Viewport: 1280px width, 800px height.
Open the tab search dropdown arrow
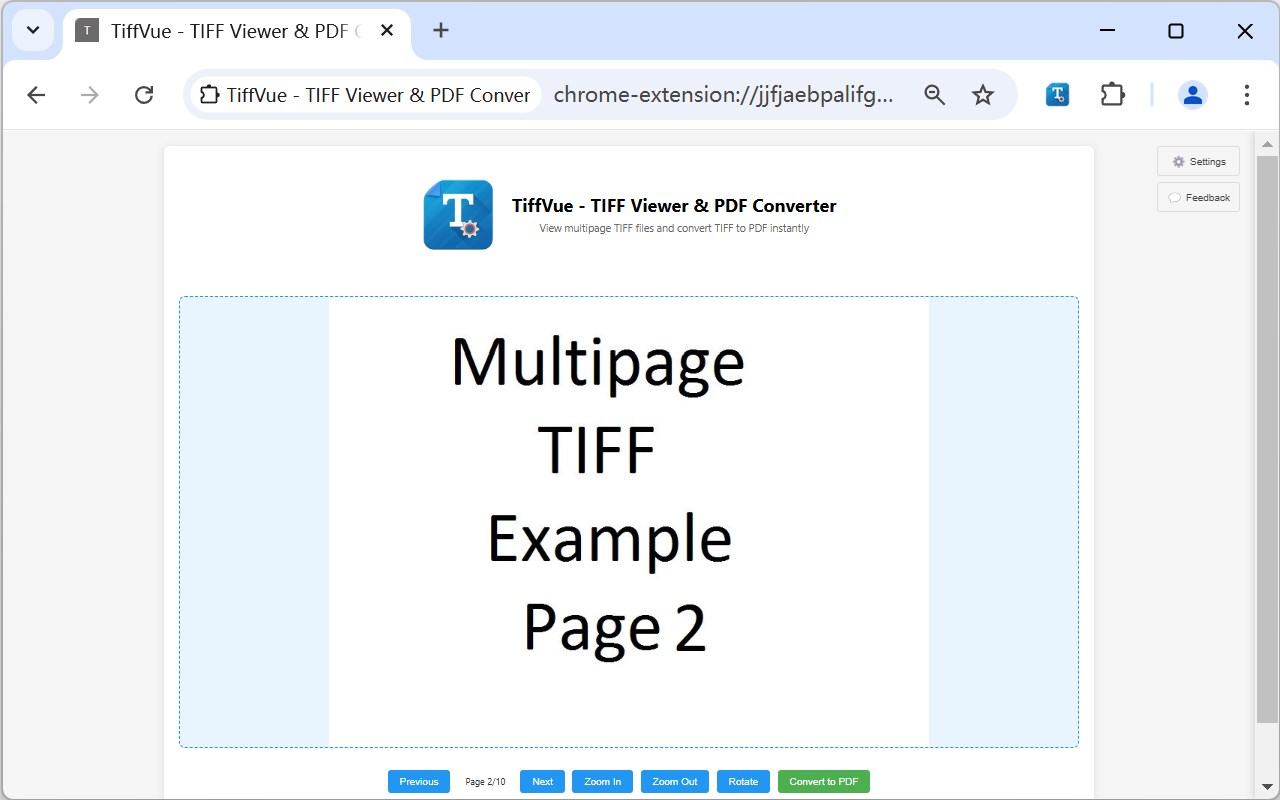[33, 30]
